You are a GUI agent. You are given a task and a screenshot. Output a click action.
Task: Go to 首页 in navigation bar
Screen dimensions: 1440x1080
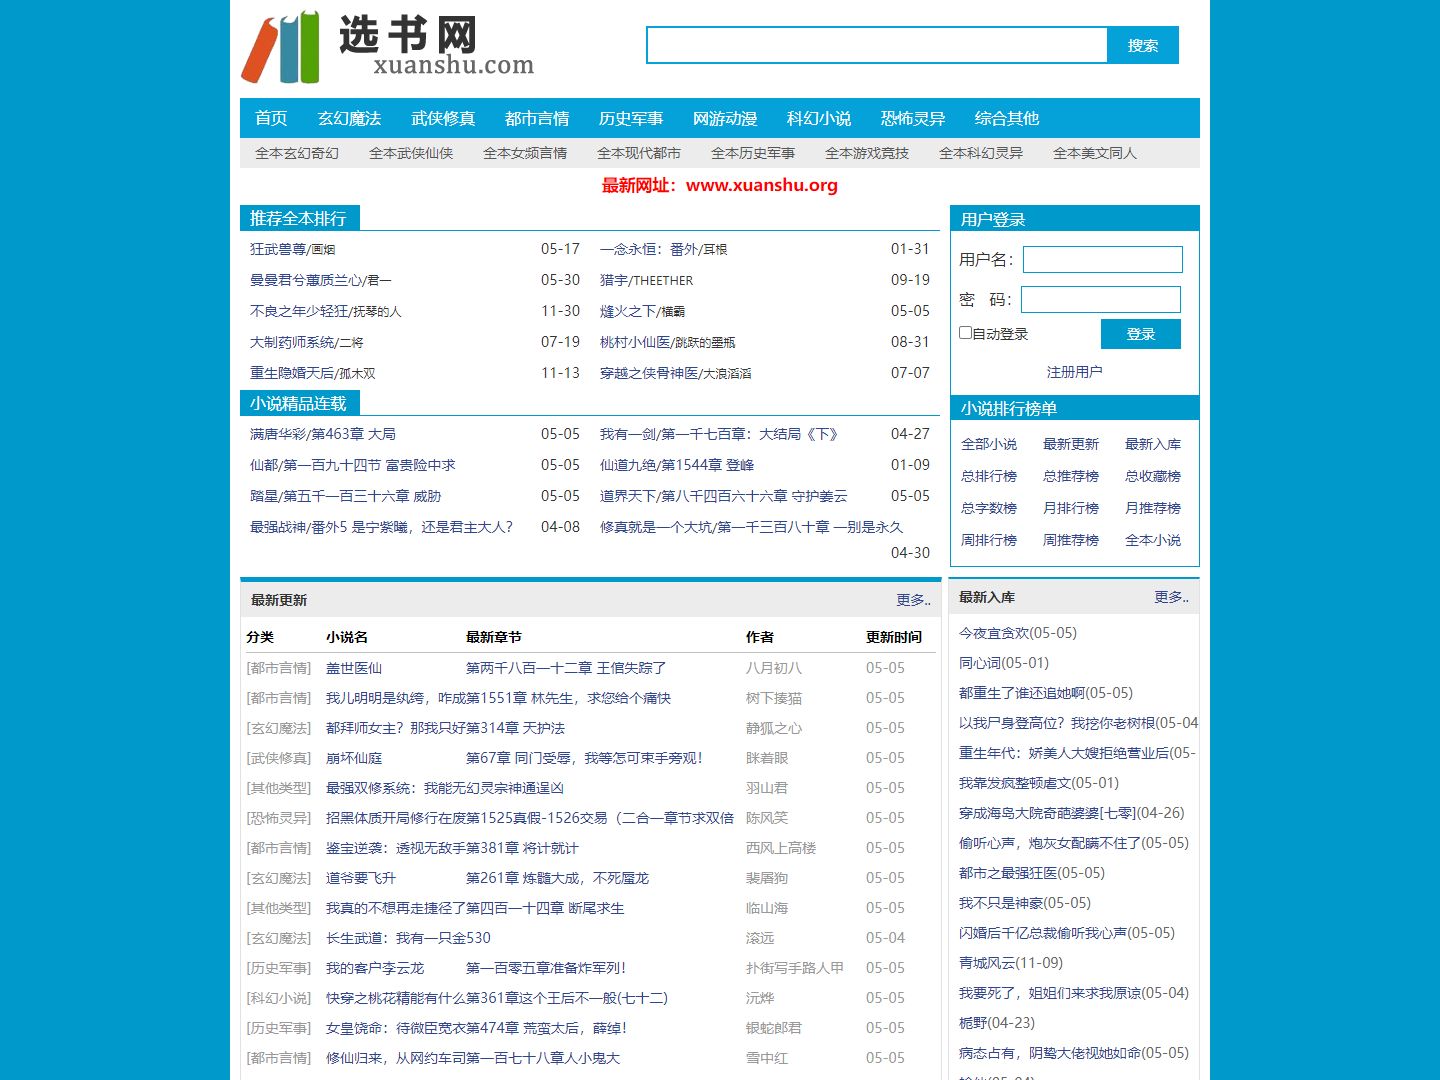271,118
